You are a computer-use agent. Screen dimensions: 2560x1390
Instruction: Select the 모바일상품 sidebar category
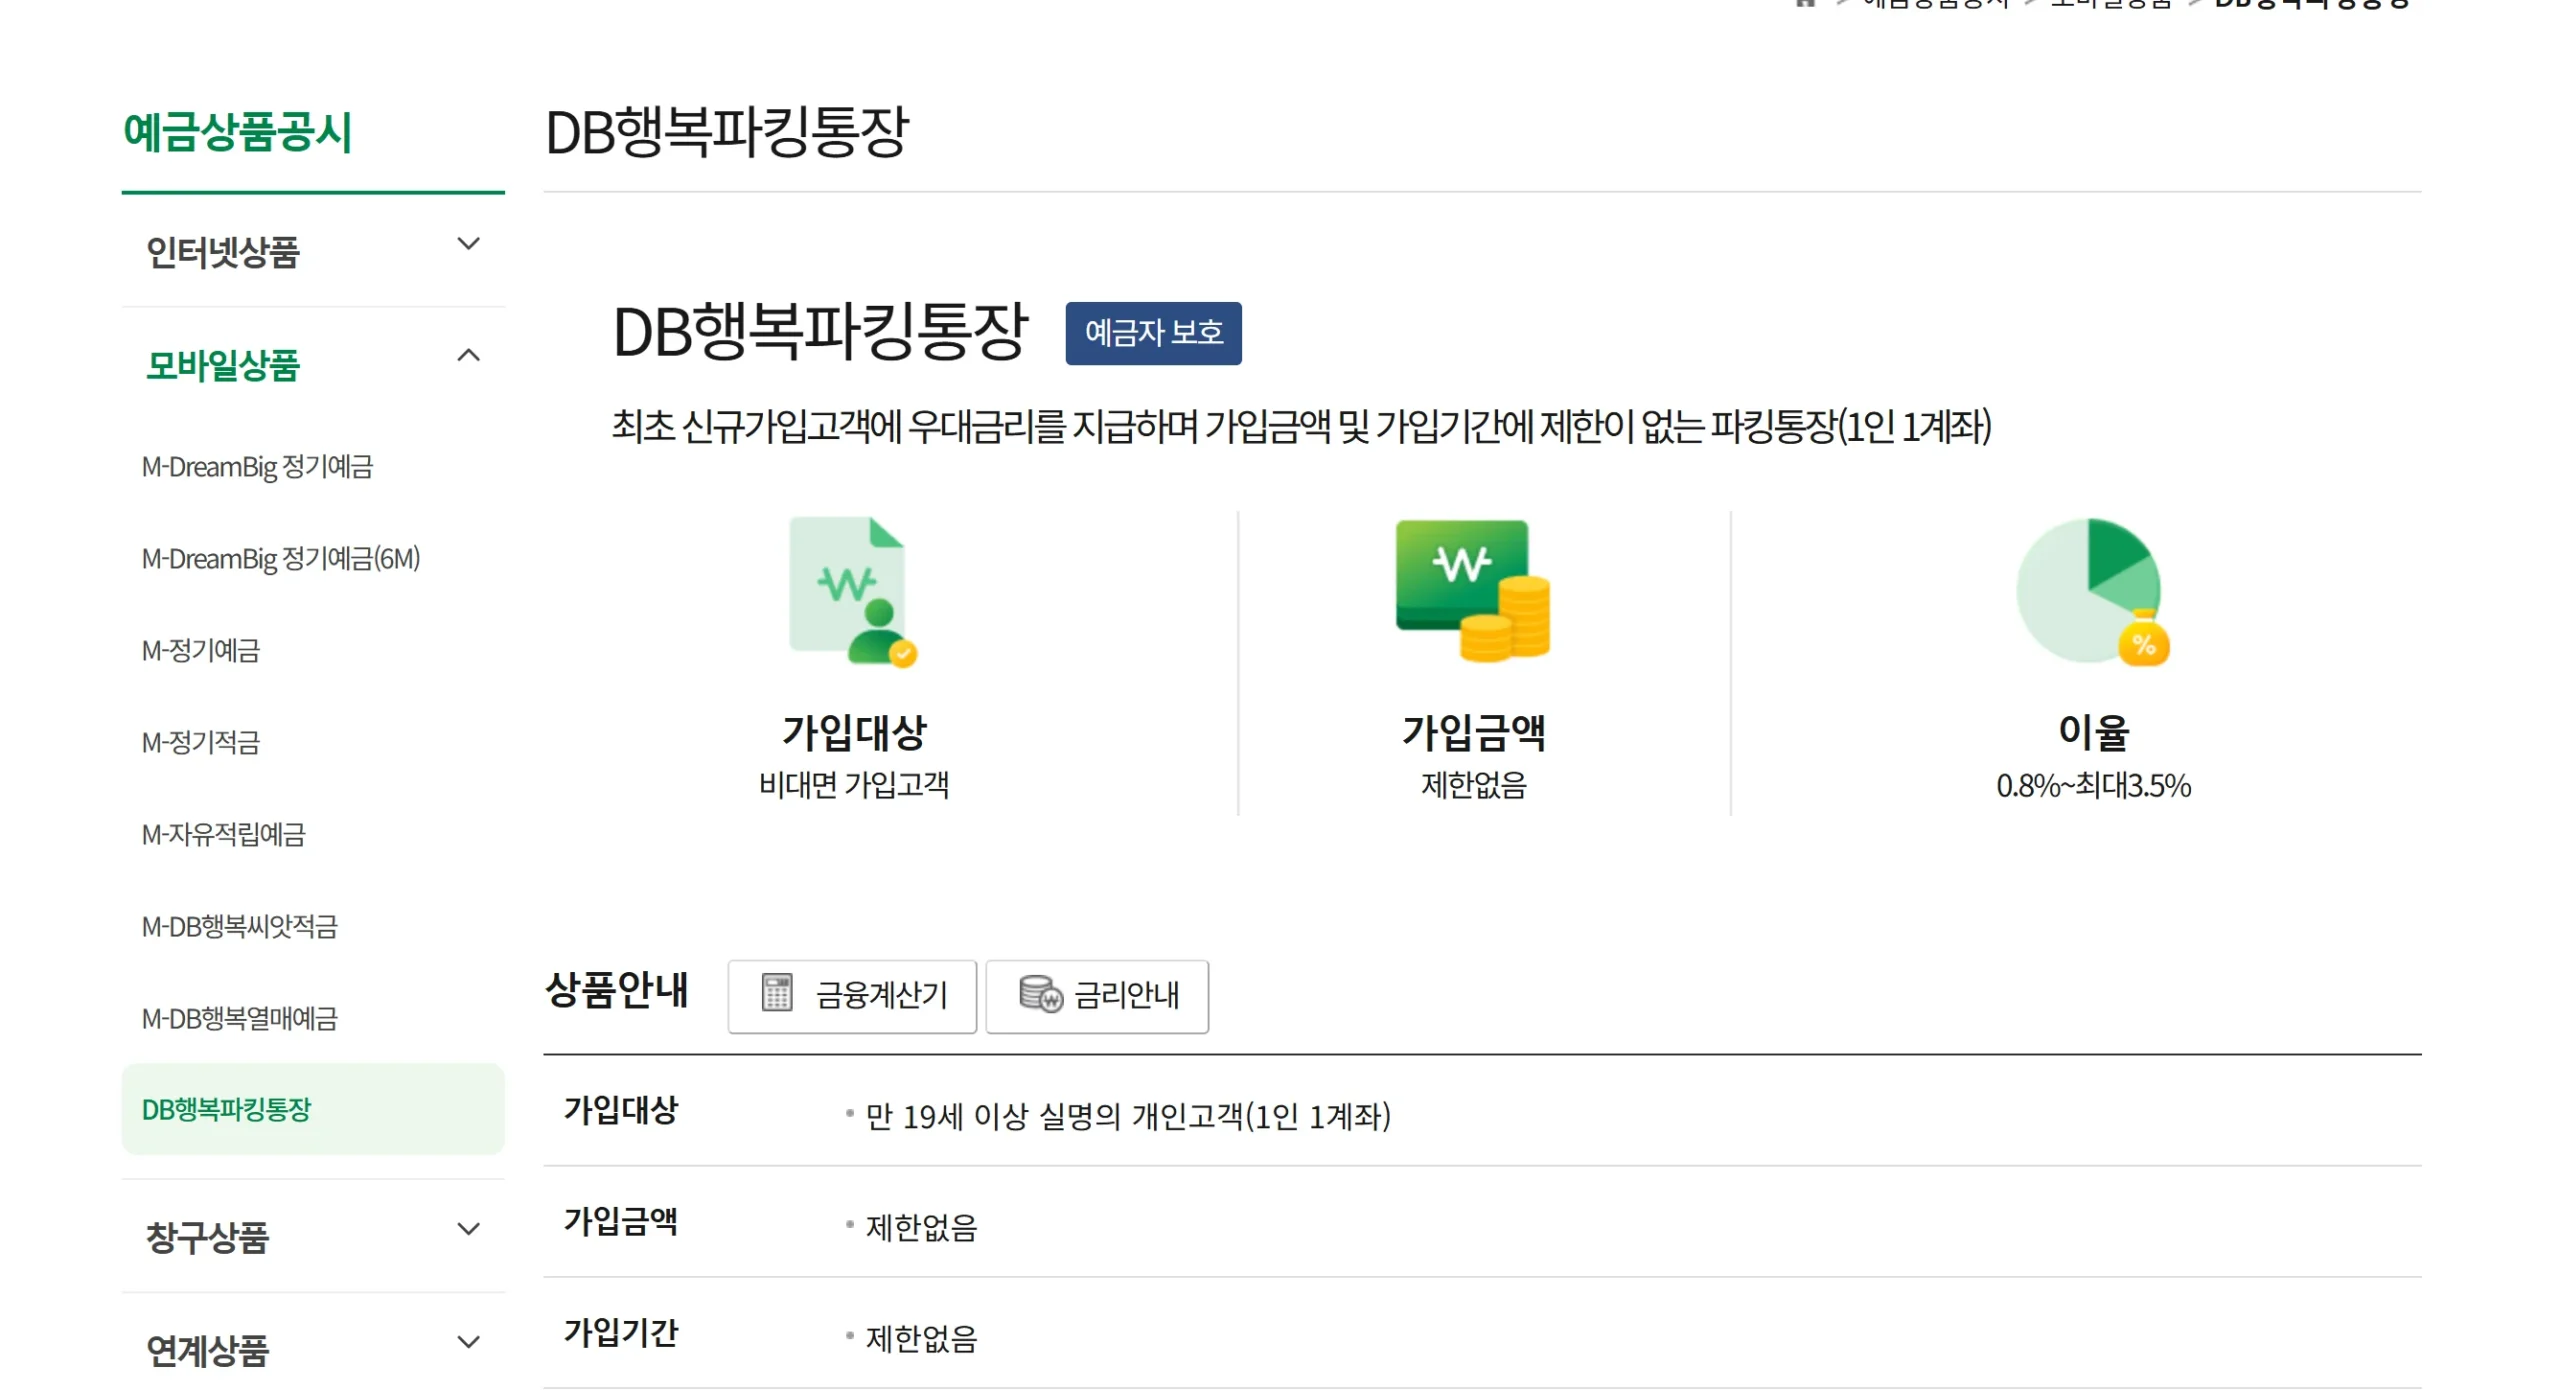pos(222,365)
